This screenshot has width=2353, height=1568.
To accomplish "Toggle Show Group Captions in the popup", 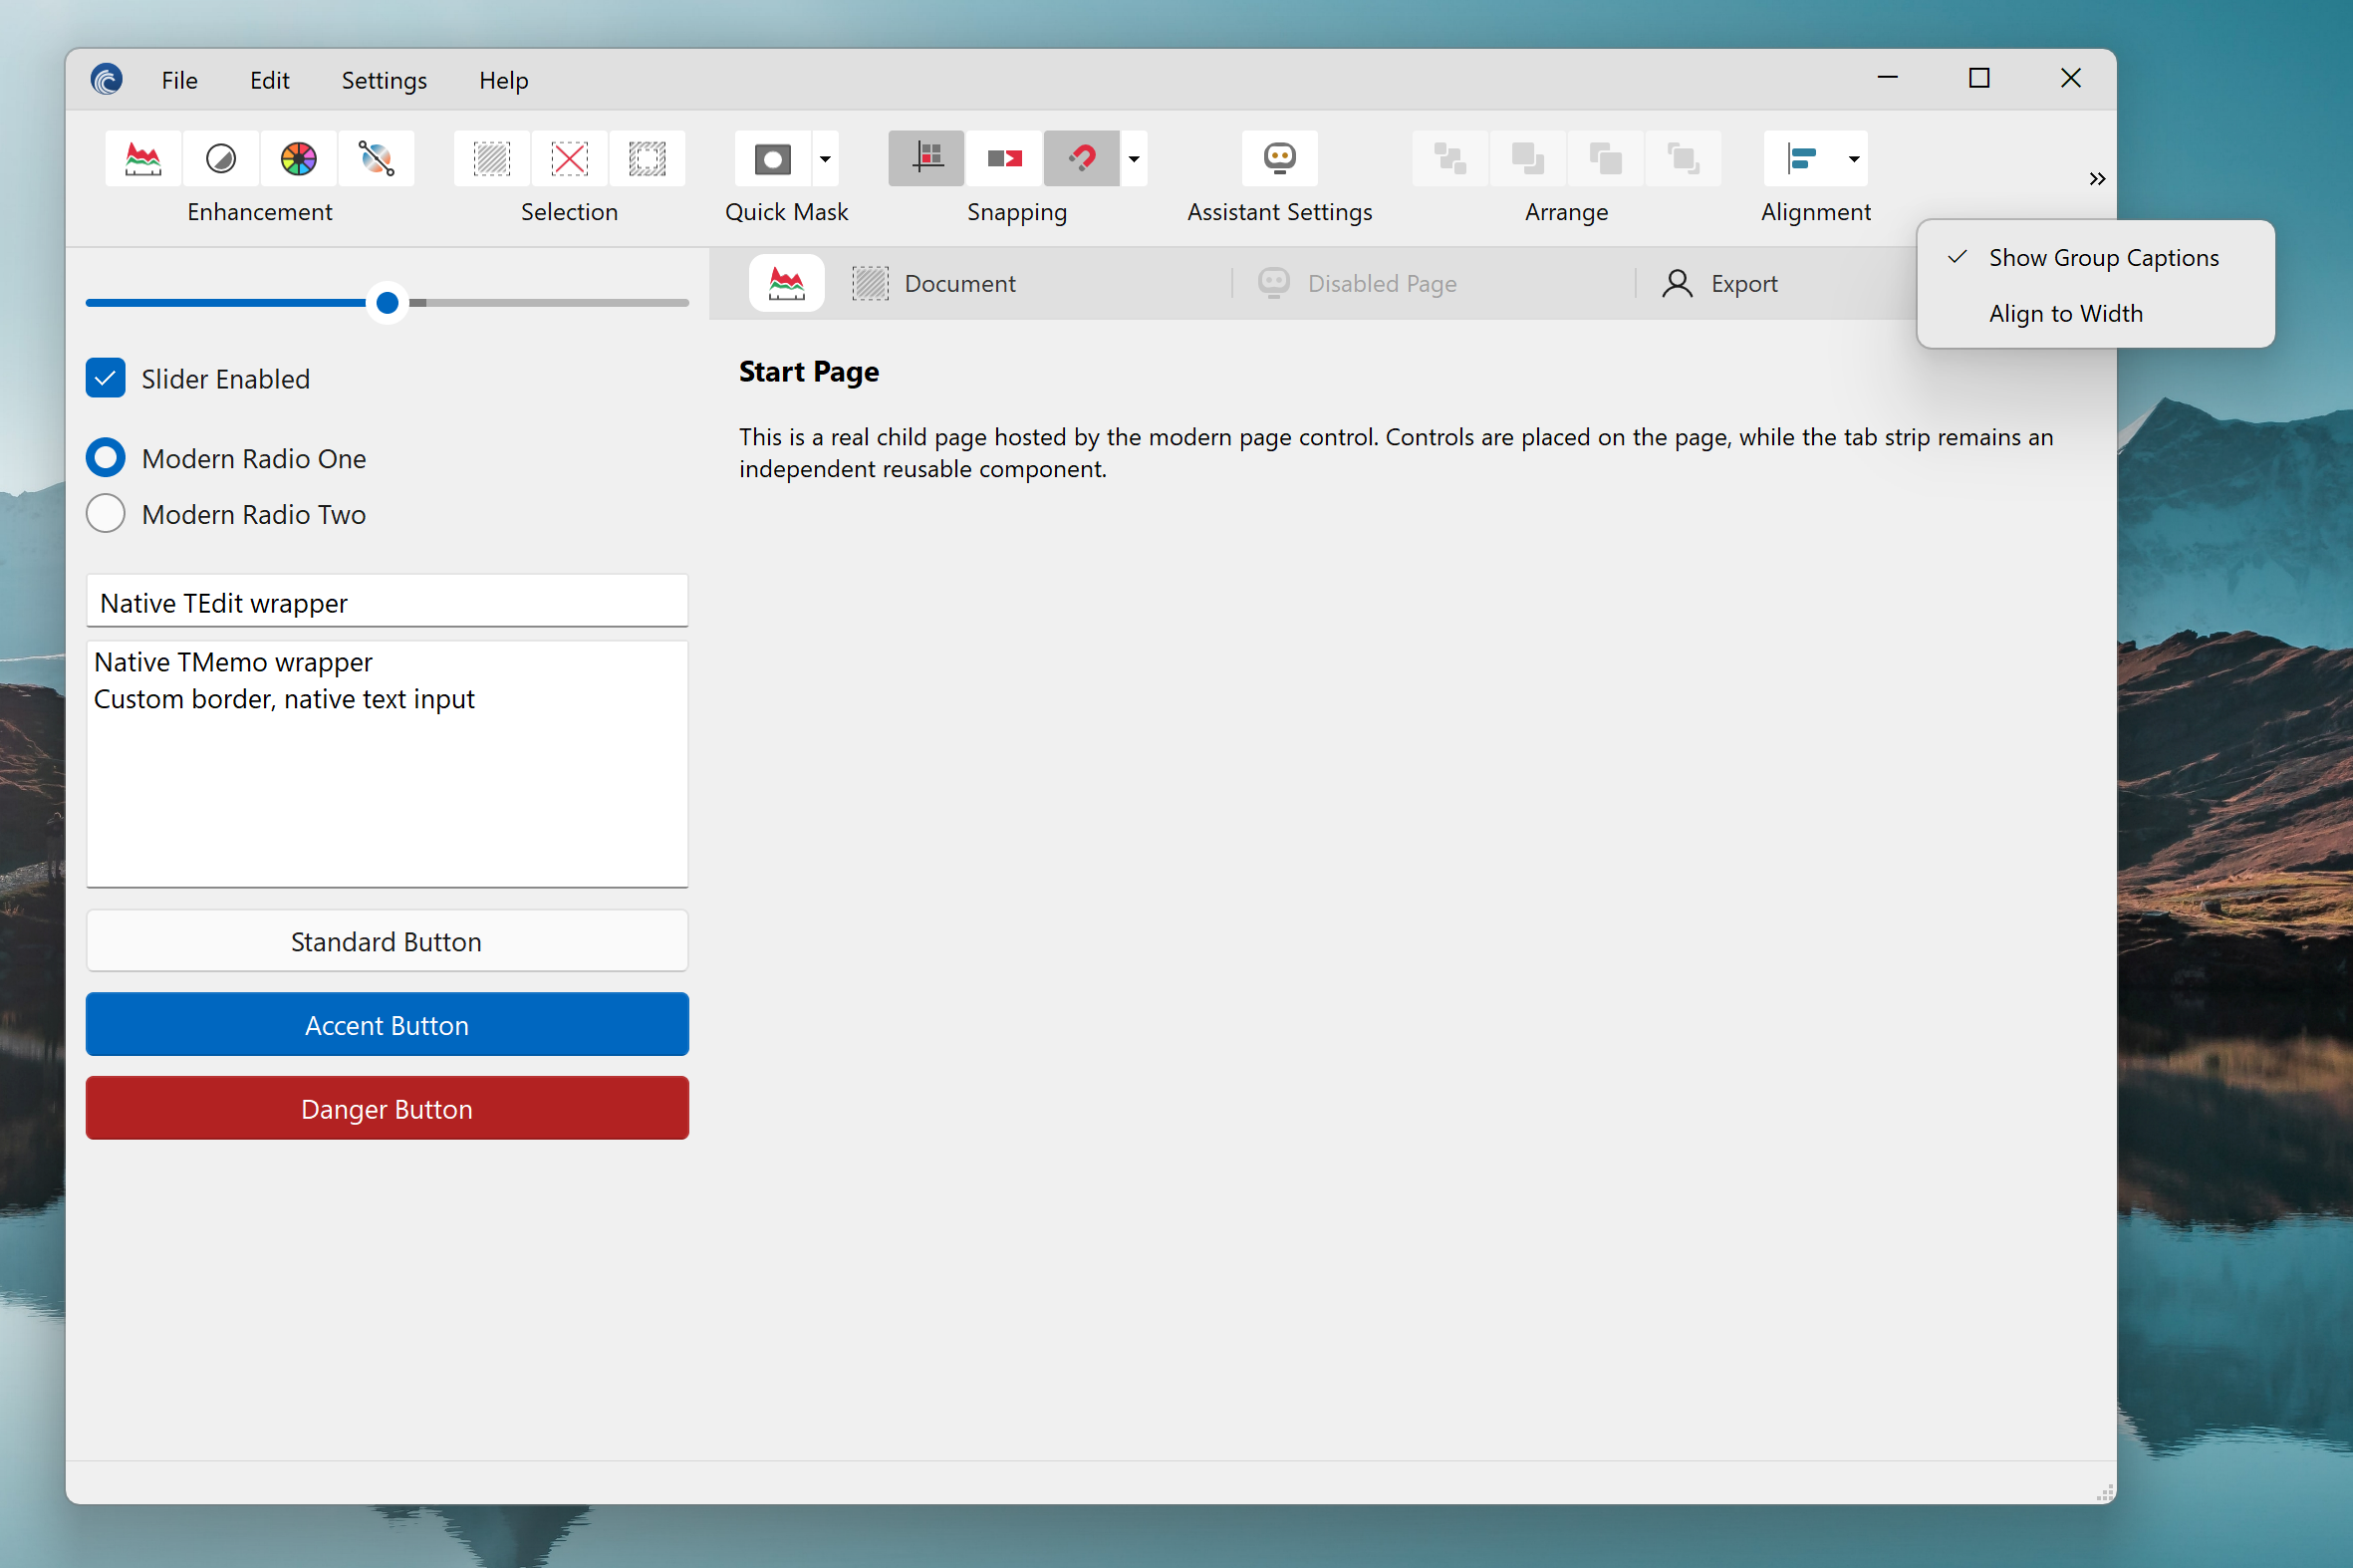I will pyautogui.click(x=2096, y=257).
